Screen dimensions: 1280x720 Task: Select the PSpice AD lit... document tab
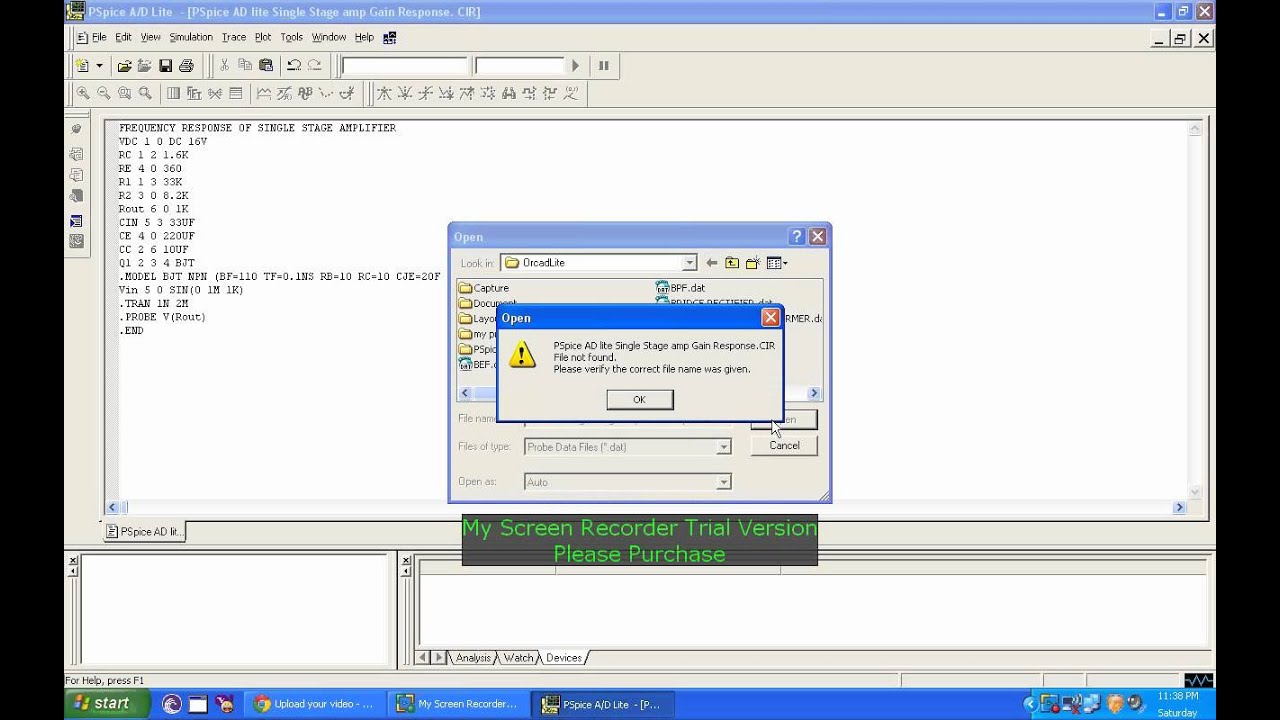(x=145, y=532)
